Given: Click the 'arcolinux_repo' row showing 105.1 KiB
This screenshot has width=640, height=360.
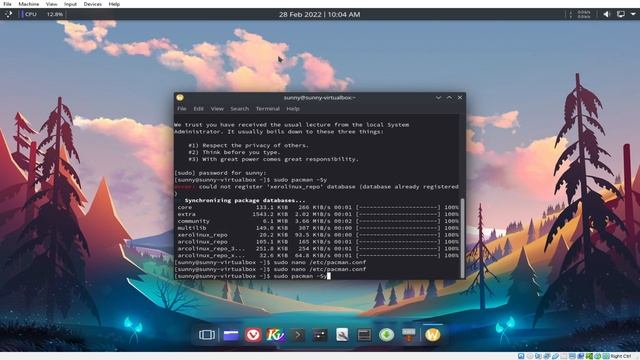Looking at the screenshot, I should pyautogui.click(x=318, y=242).
